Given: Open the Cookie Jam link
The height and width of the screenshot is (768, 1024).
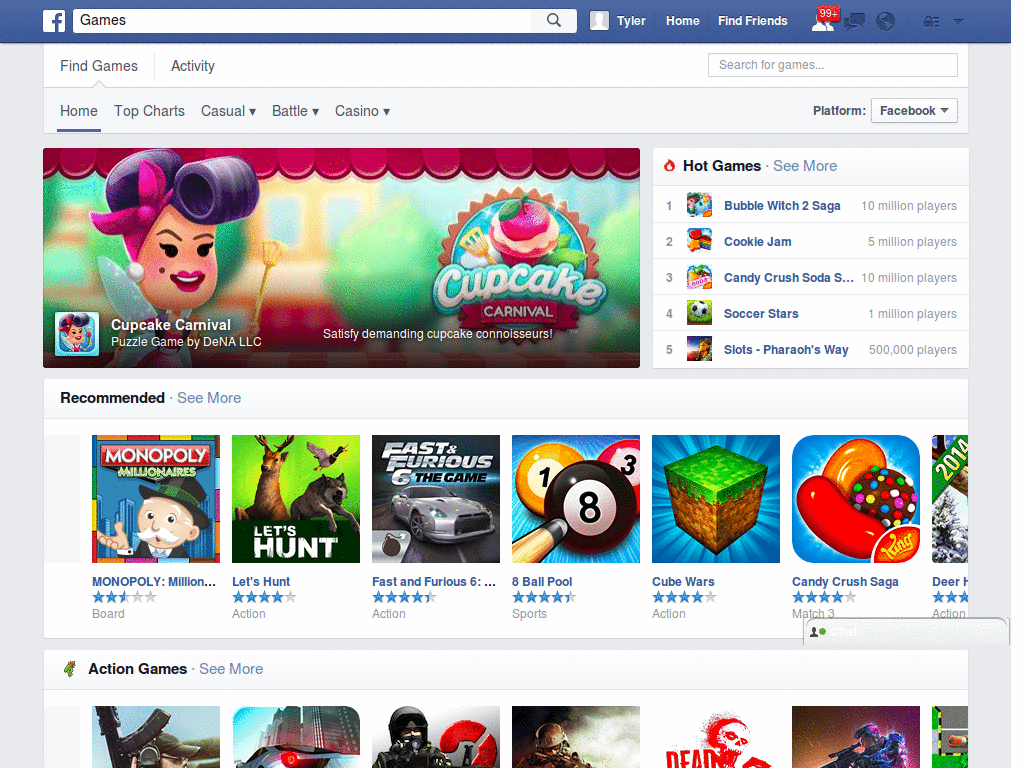Looking at the screenshot, I should click(x=758, y=242).
